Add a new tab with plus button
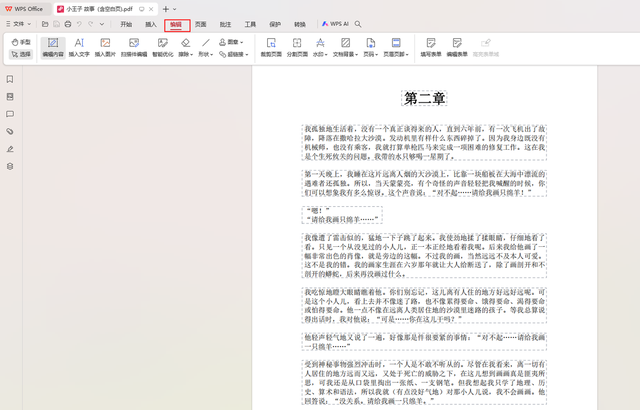The height and width of the screenshot is (410, 640). click(x=166, y=9)
